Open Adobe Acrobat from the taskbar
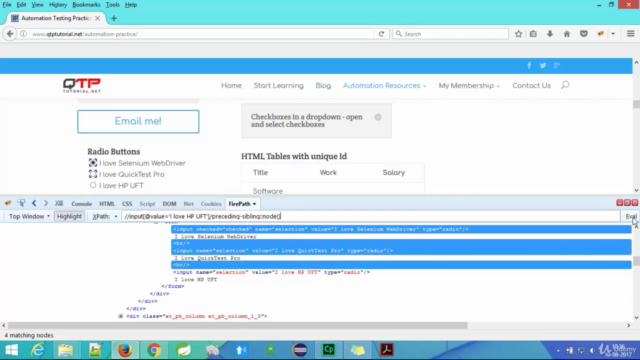Screen dimensions: 640x360 (x=387, y=350)
